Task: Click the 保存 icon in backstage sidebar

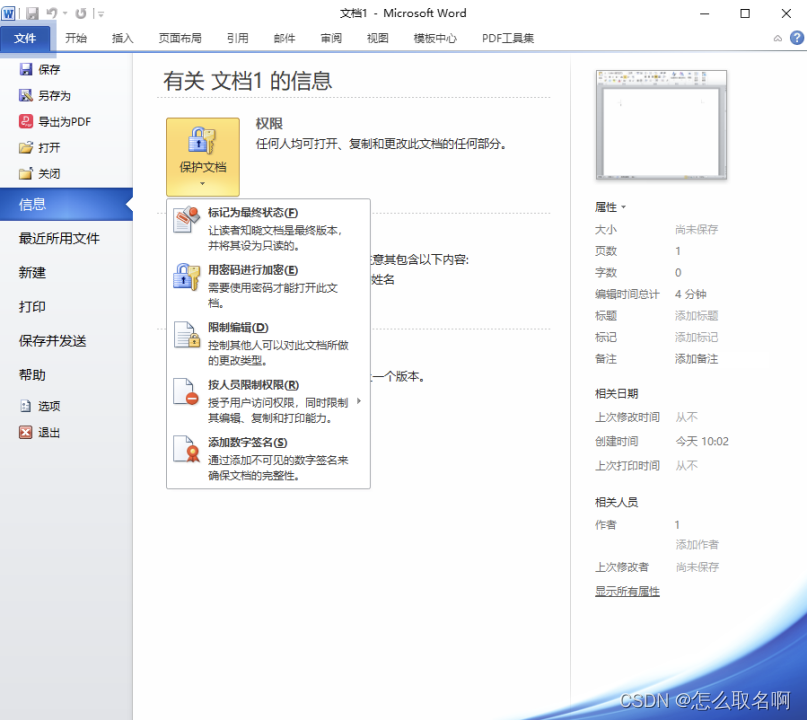Action: click(26, 69)
